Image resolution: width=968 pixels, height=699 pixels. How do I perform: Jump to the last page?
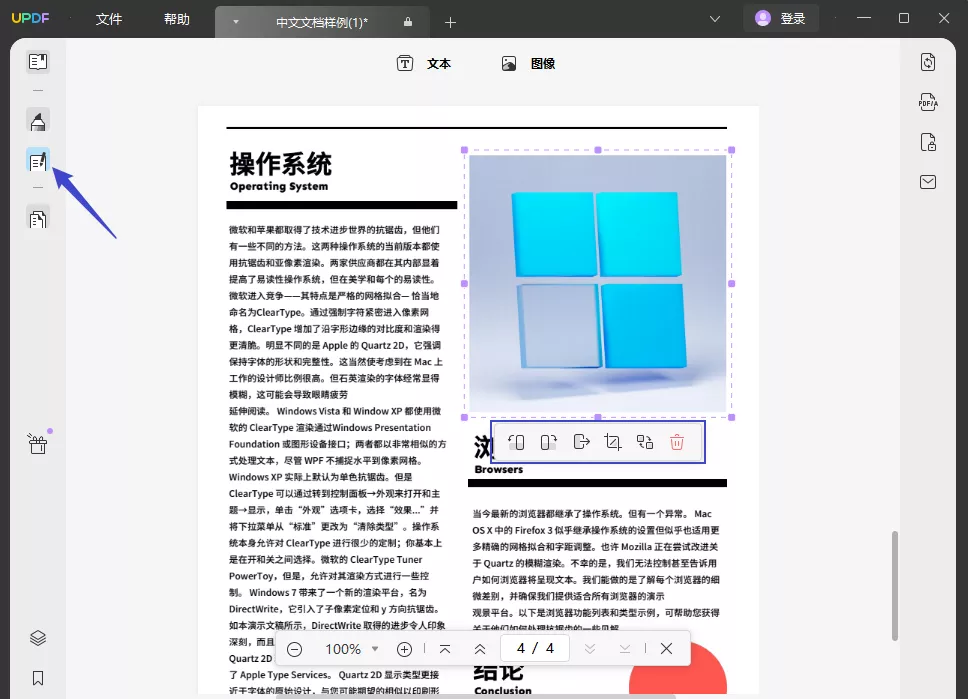(625, 649)
